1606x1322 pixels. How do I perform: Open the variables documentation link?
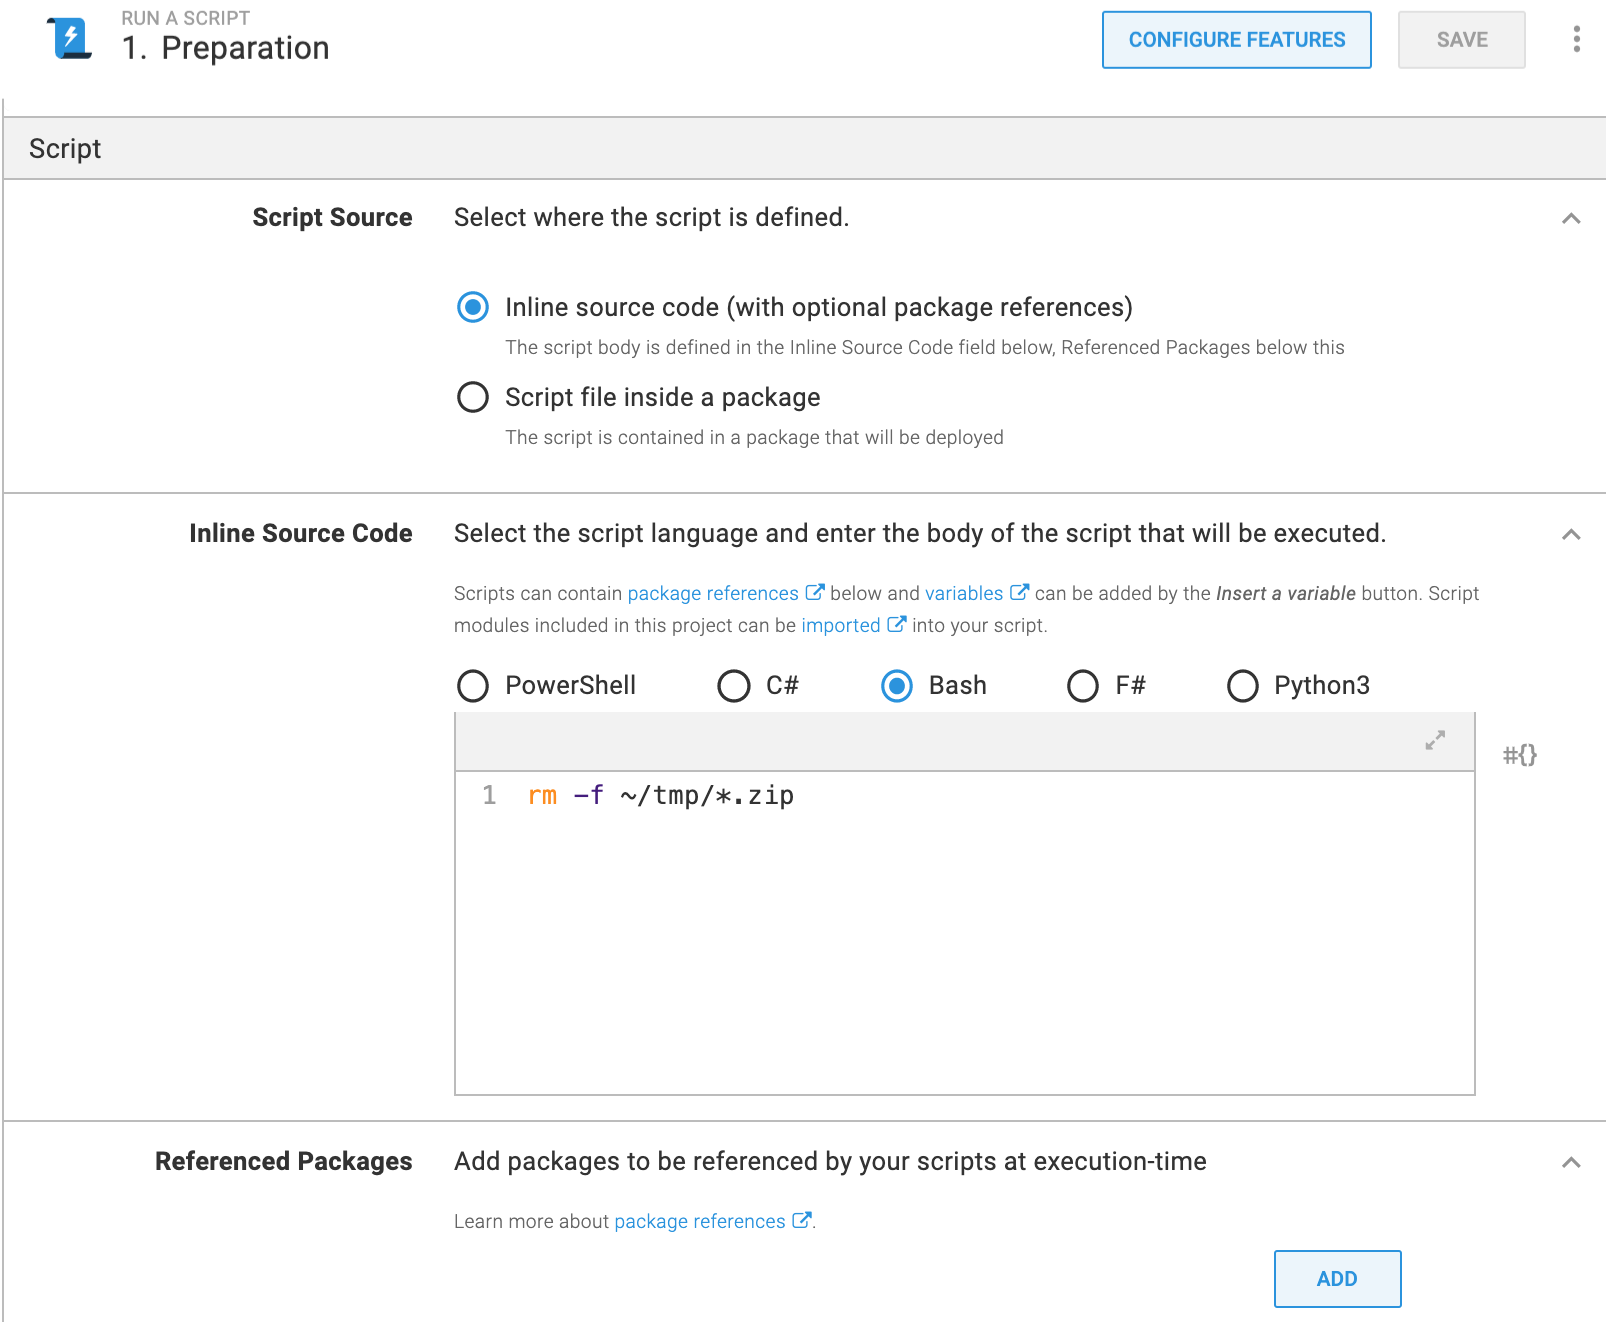click(x=964, y=593)
